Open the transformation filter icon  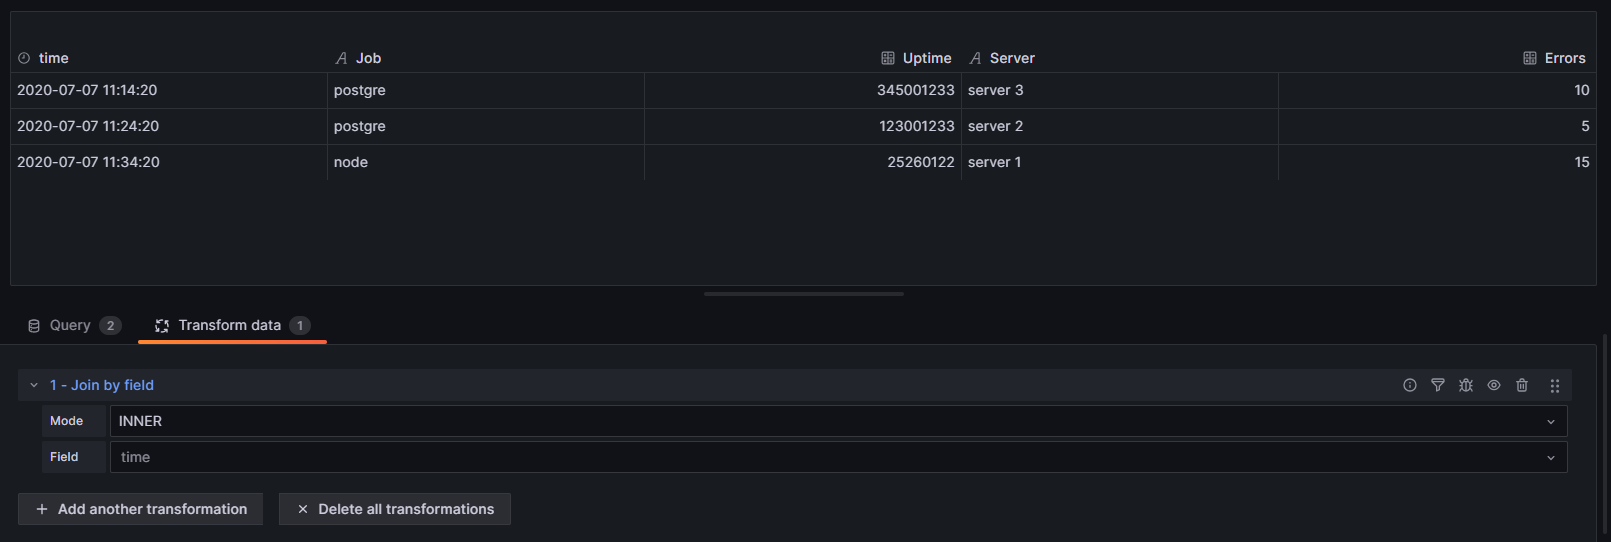point(1438,385)
